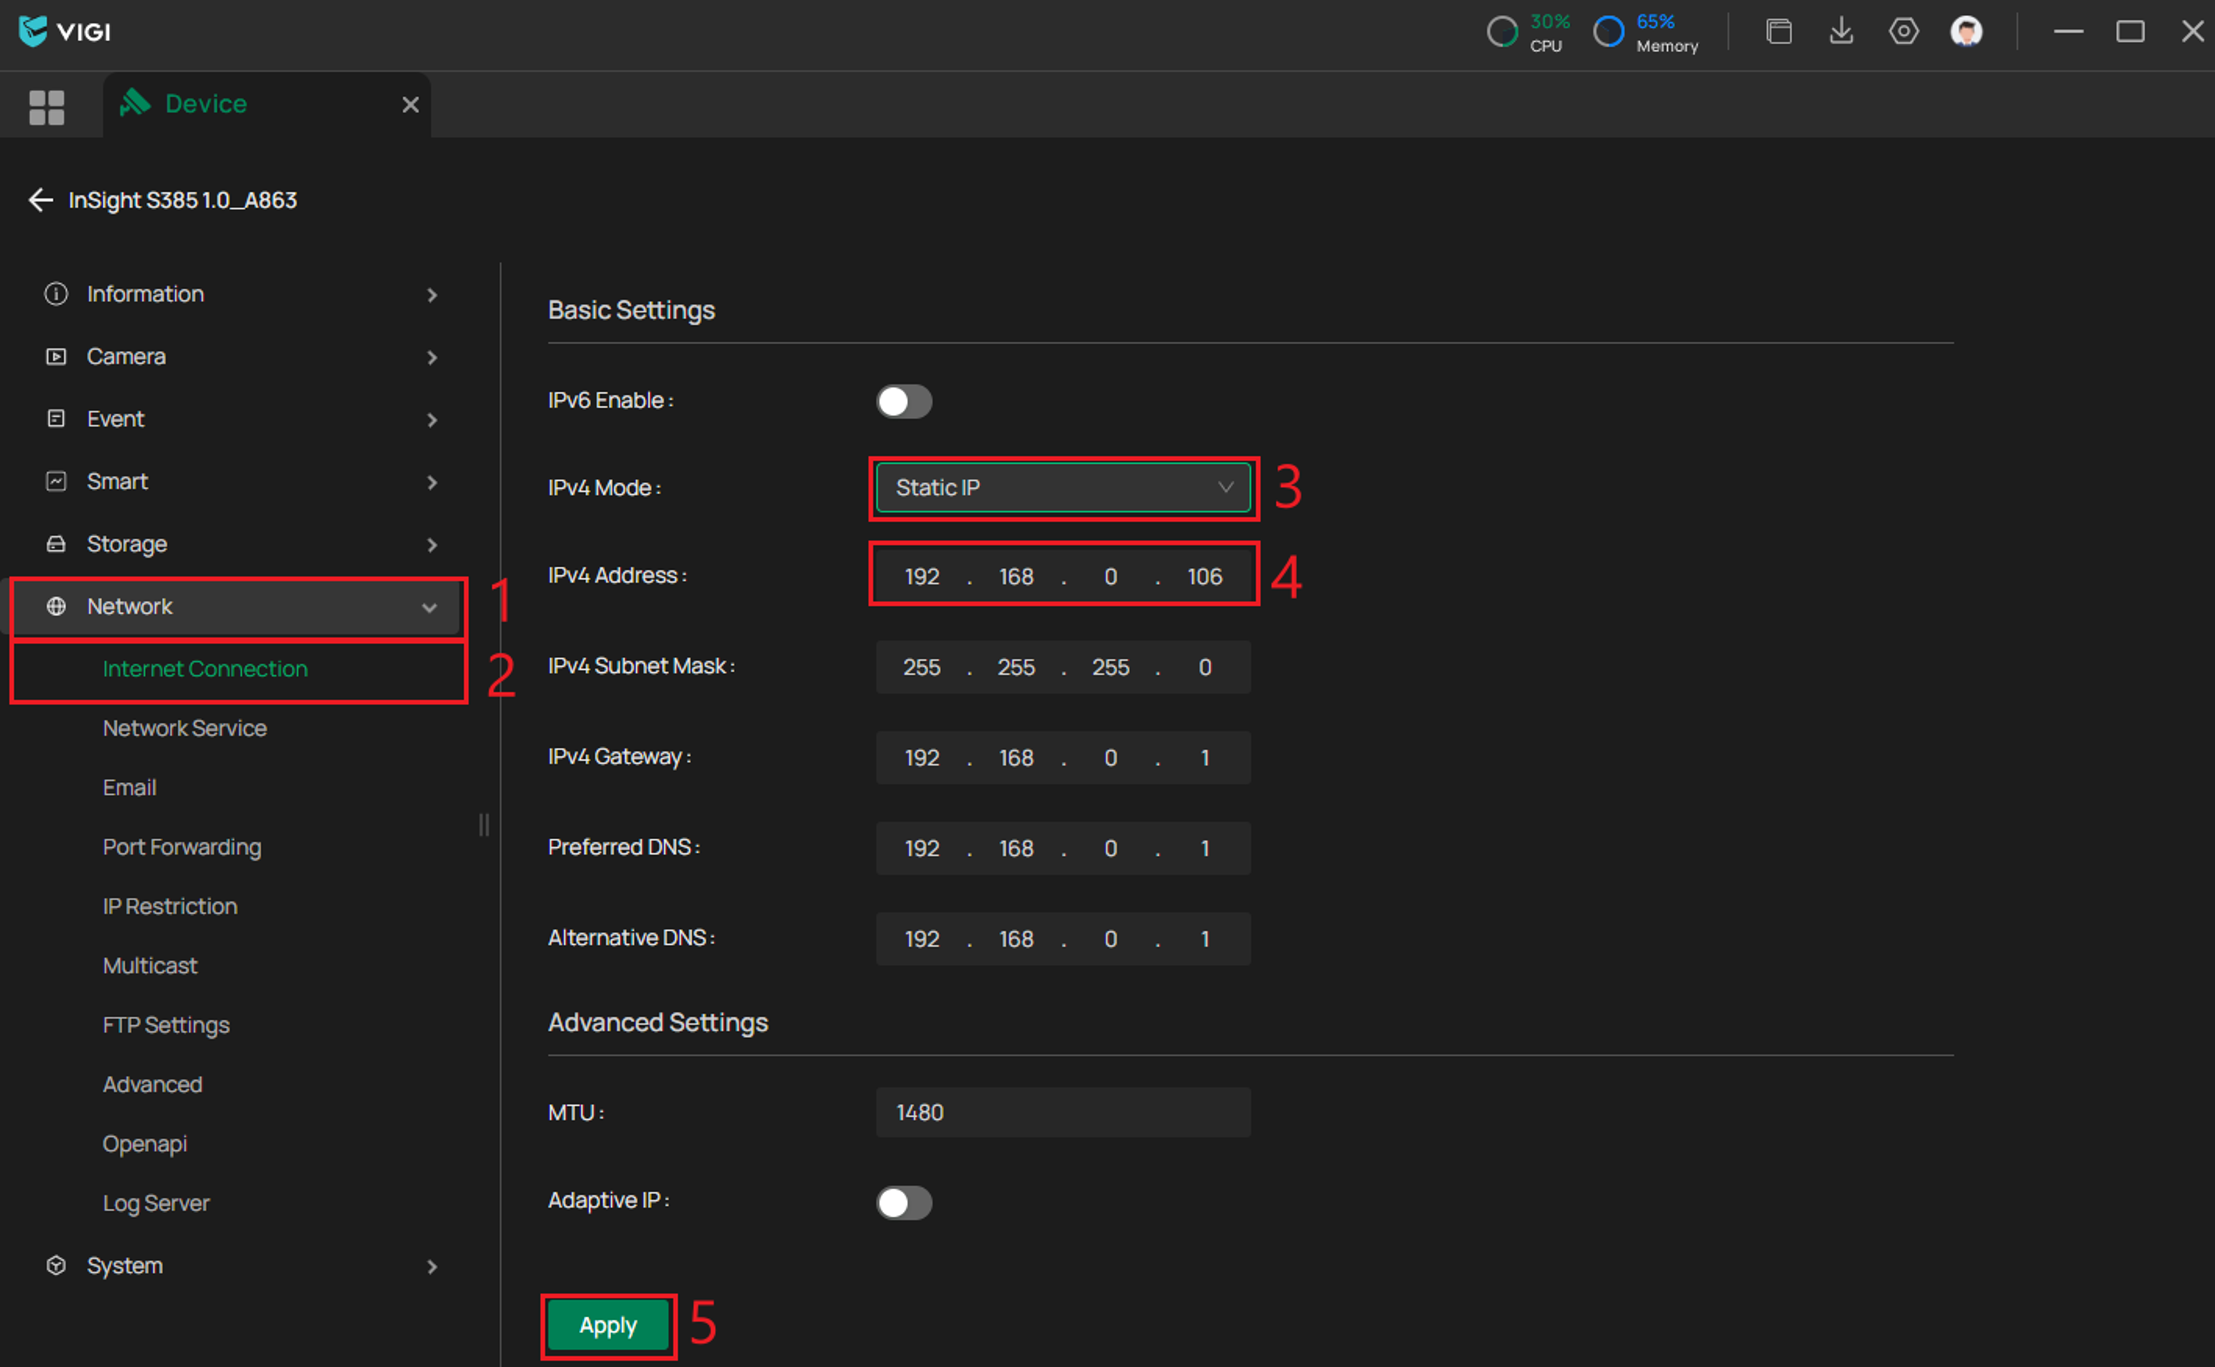Click the VIGI logo icon

coord(33,31)
